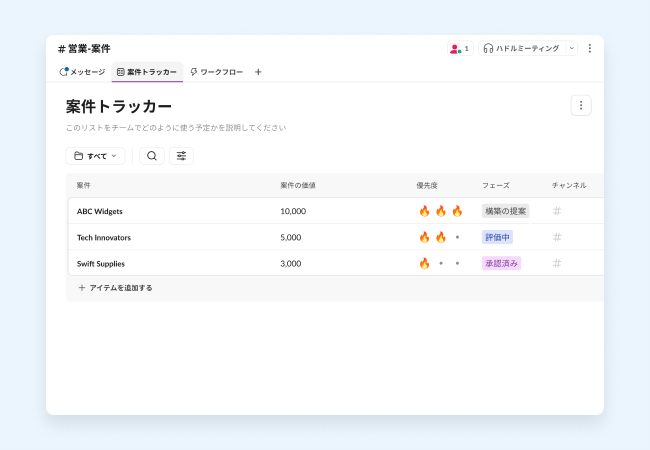Click the members count icon
This screenshot has width=650, height=450.
click(x=459, y=48)
